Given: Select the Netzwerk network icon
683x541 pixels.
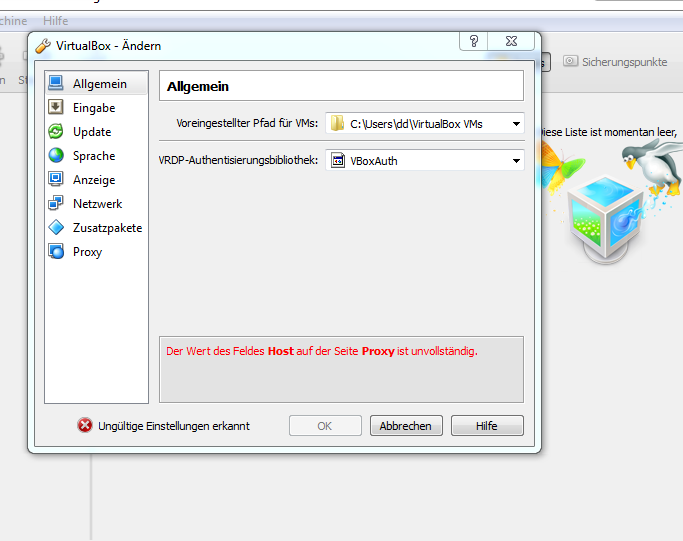Looking at the screenshot, I should pyautogui.click(x=56, y=203).
